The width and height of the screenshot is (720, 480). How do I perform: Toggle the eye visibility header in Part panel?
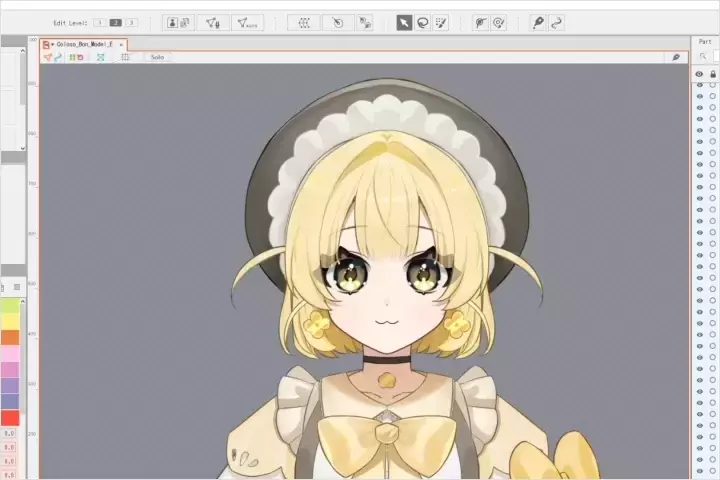pos(699,74)
